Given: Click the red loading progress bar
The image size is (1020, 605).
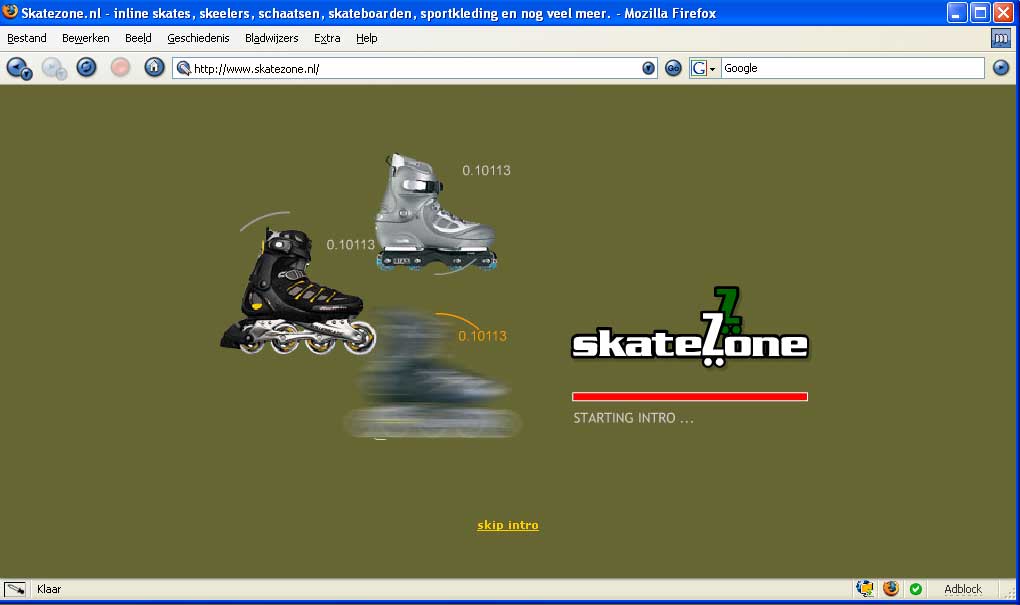Looking at the screenshot, I should tap(689, 397).
